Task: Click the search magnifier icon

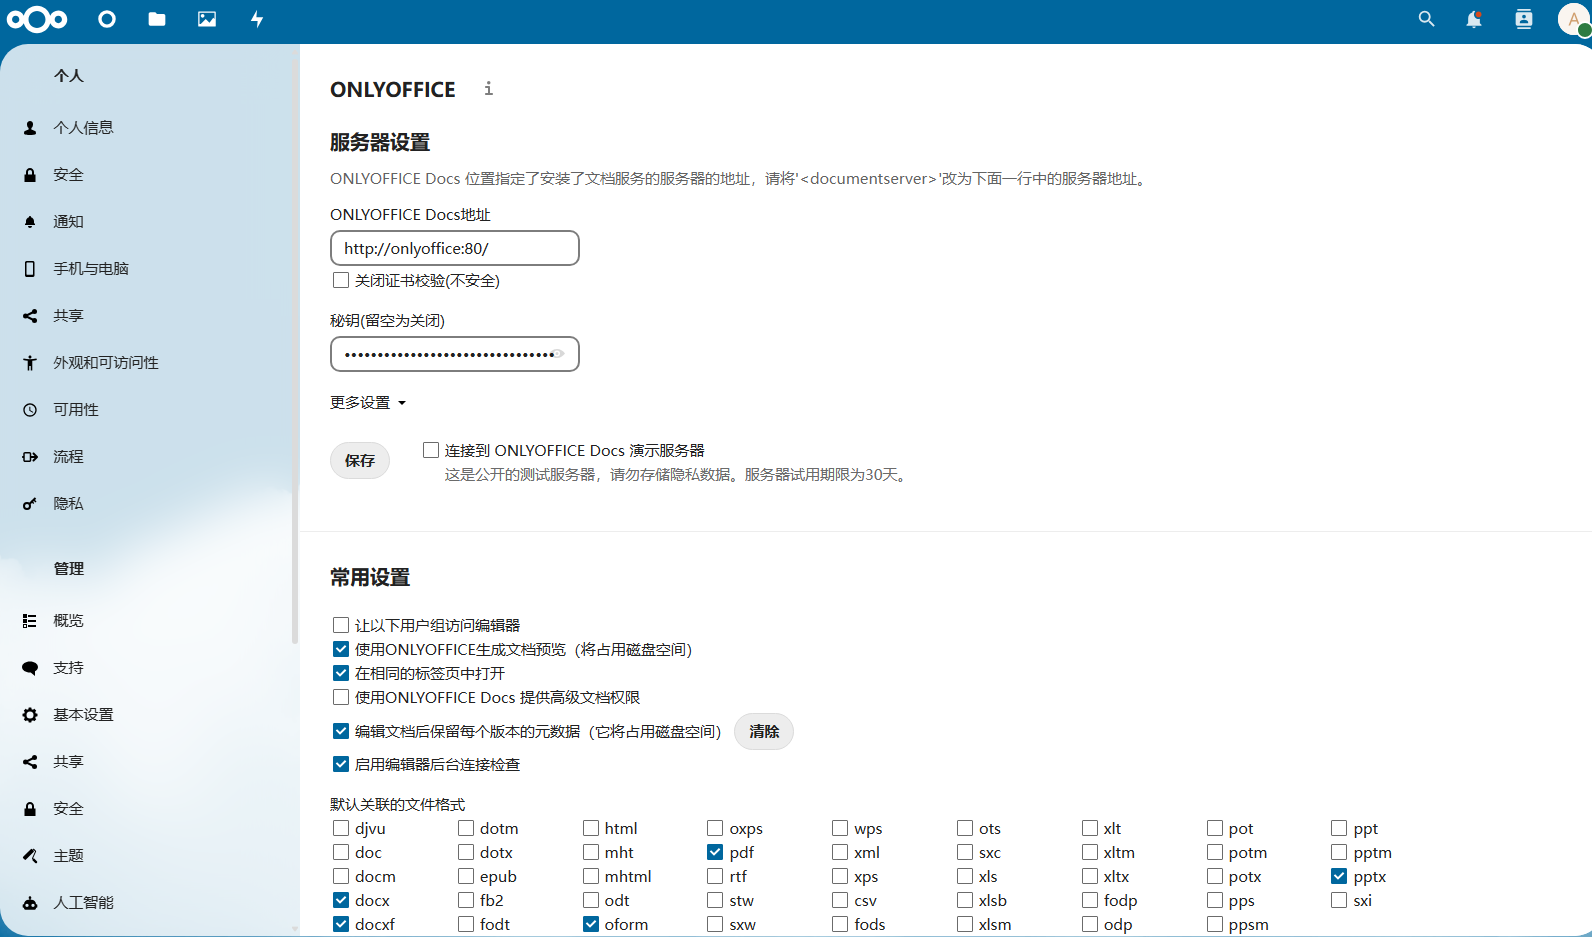Action: click(1426, 19)
